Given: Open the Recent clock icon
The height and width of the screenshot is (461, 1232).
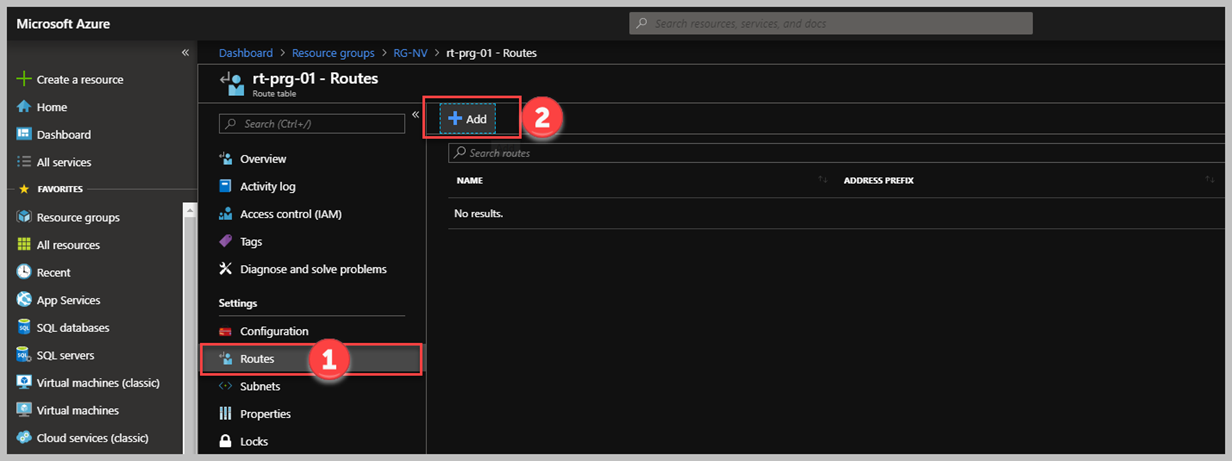Looking at the screenshot, I should click(x=24, y=272).
